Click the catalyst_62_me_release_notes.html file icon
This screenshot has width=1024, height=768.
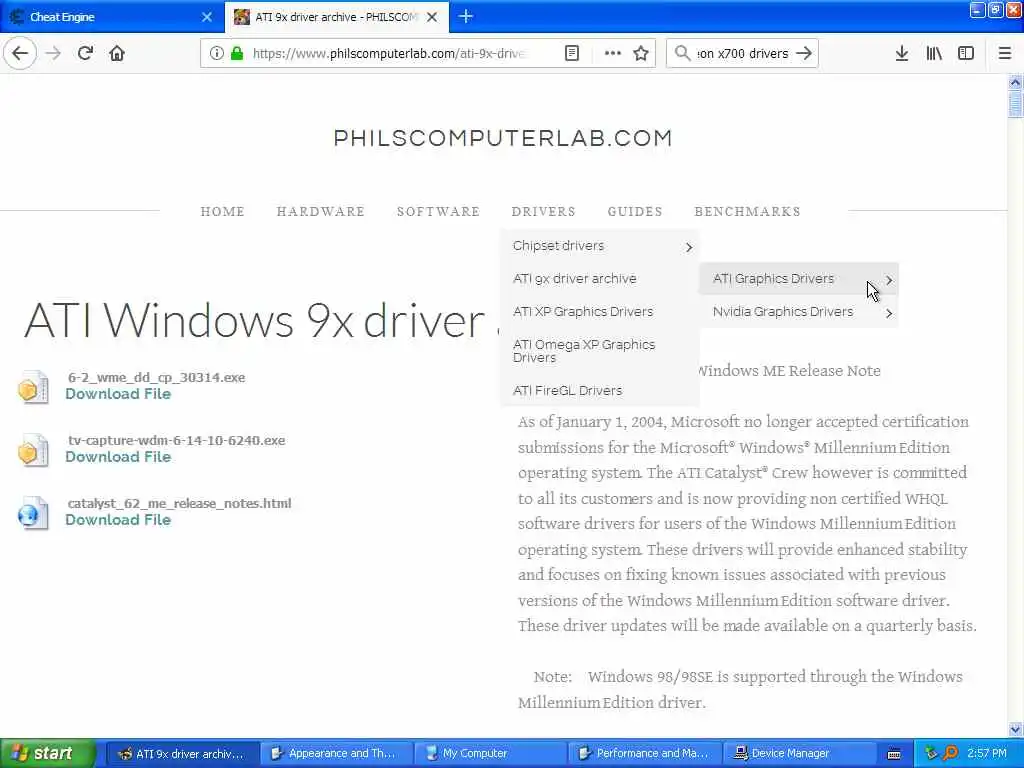[x=33, y=513]
